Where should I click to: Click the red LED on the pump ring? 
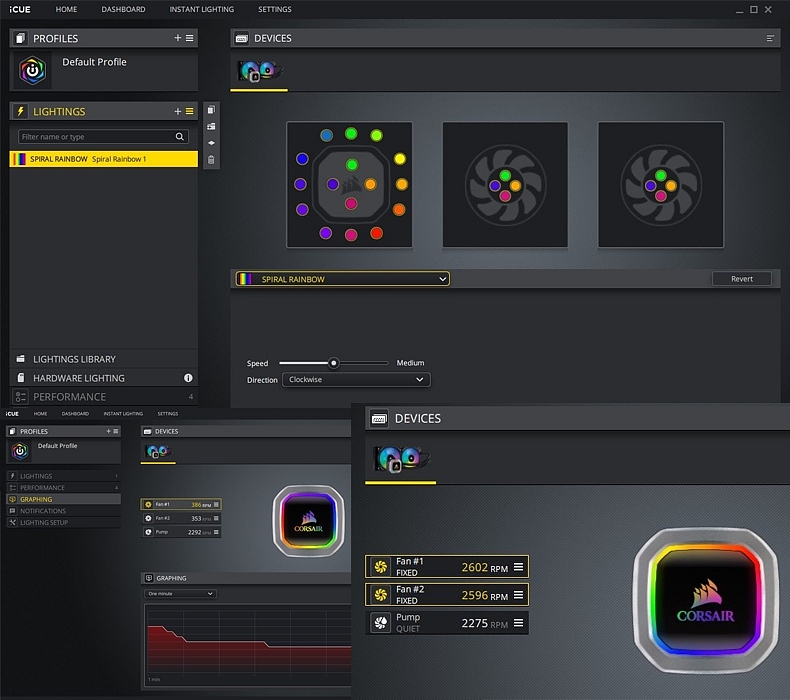tap(376, 233)
